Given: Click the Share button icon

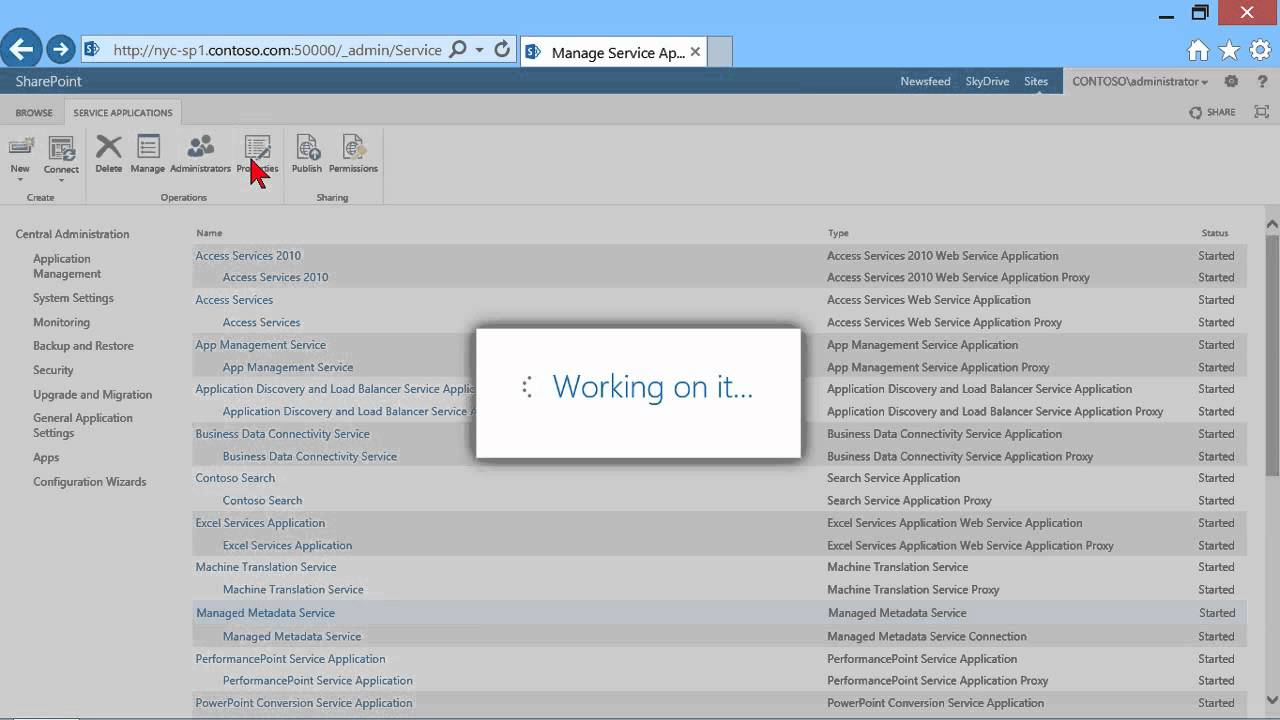Looking at the screenshot, I should [x=1195, y=113].
